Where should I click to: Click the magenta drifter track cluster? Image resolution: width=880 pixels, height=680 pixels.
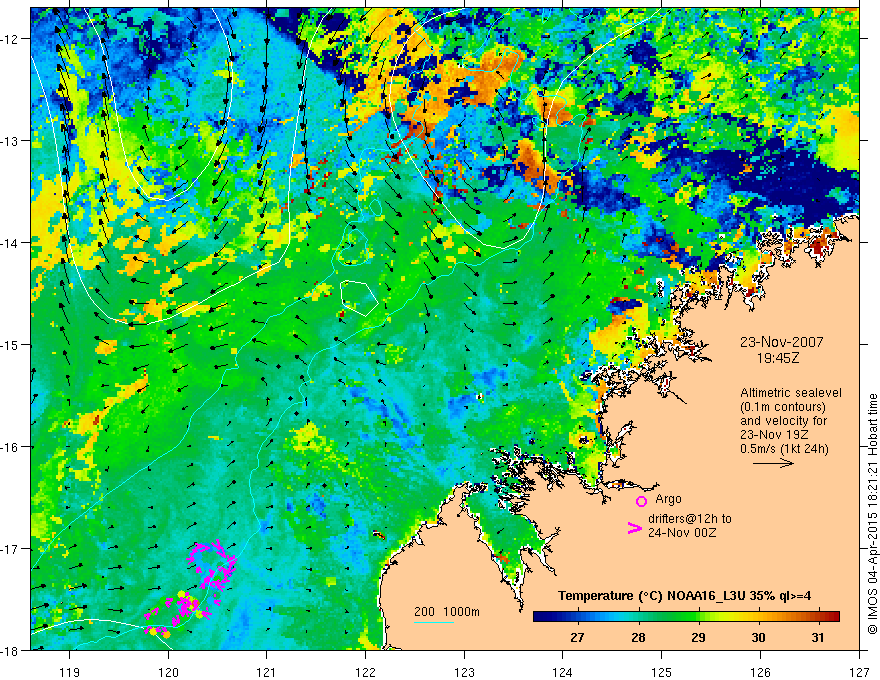191,588
